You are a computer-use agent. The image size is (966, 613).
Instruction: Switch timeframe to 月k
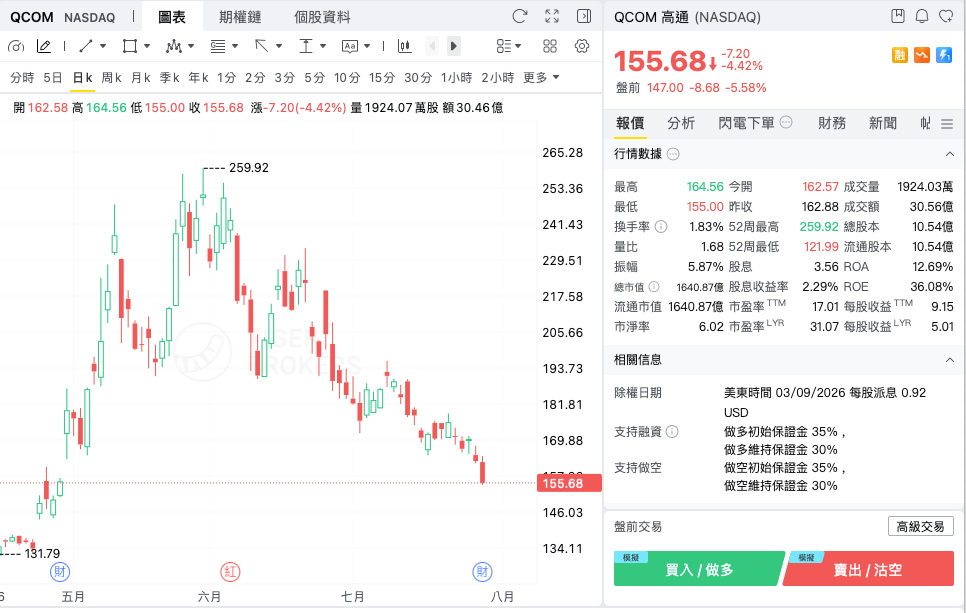tap(140, 78)
